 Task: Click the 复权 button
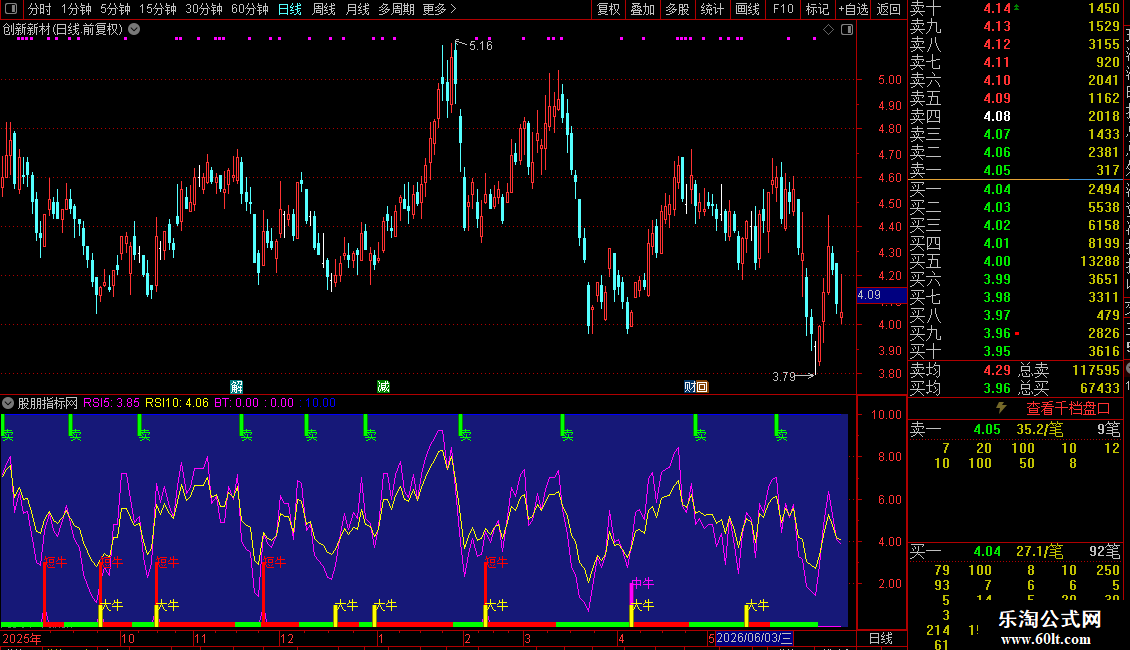point(608,9)
